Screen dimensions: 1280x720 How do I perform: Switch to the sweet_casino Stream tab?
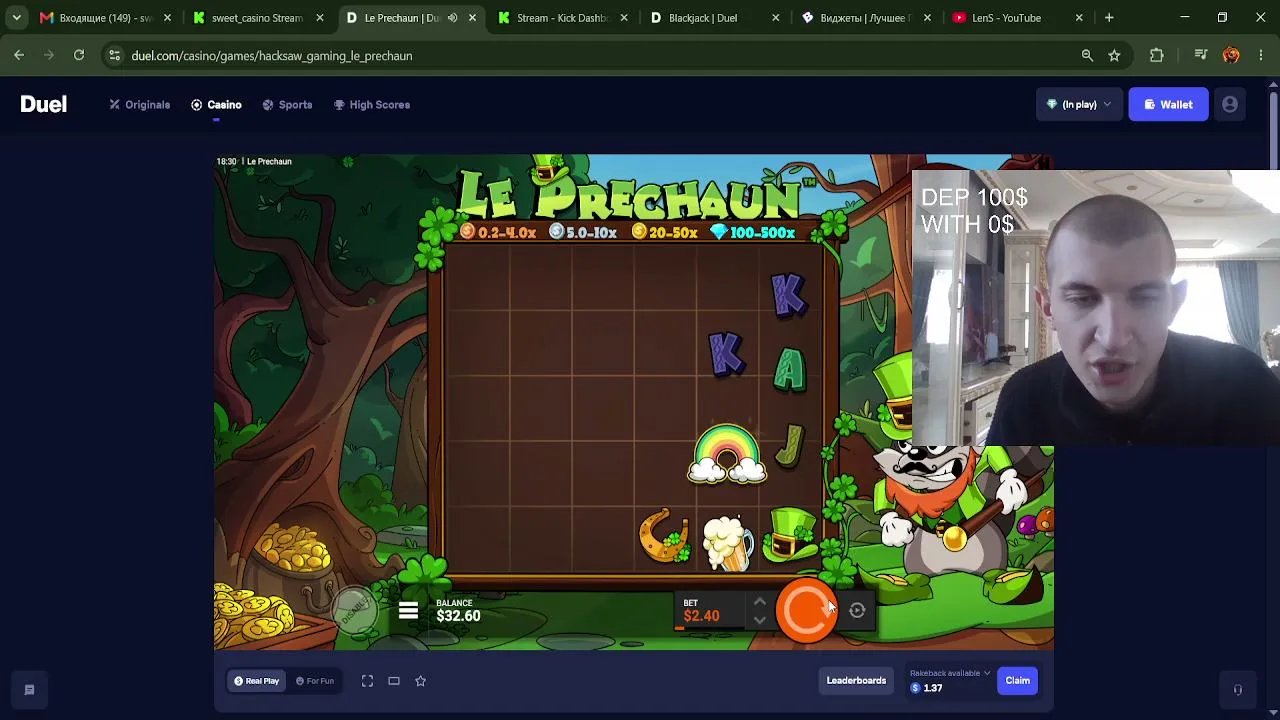click(x=257, y=18)
